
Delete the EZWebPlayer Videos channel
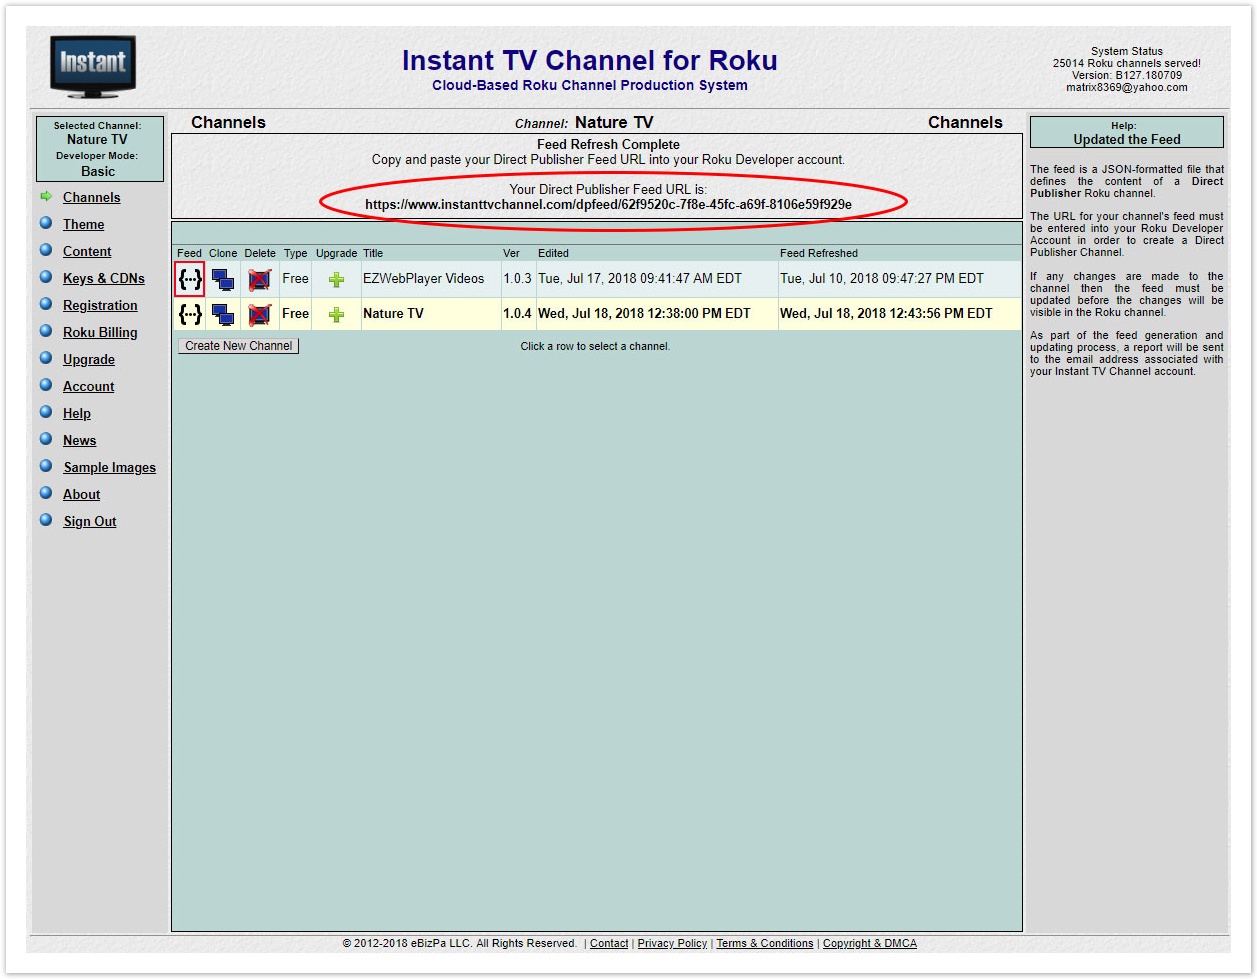tap(260, 280)
